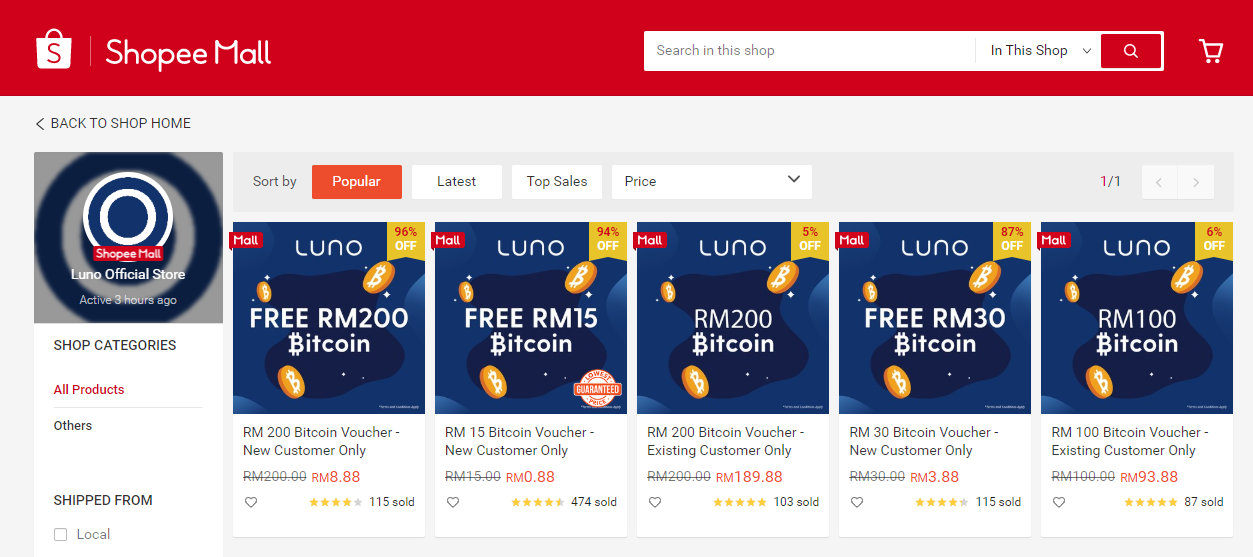Click the magnifier search button
1253x557 pixels.
coord(1131,51)
